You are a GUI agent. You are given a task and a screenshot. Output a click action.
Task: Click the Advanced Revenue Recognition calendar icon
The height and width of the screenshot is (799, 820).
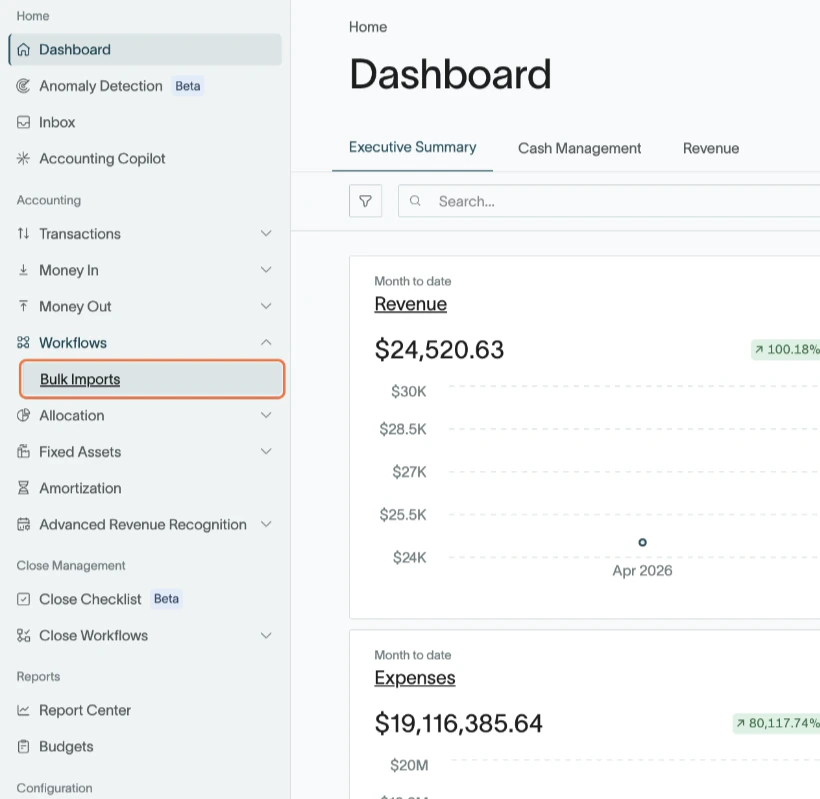coord(24,524)
